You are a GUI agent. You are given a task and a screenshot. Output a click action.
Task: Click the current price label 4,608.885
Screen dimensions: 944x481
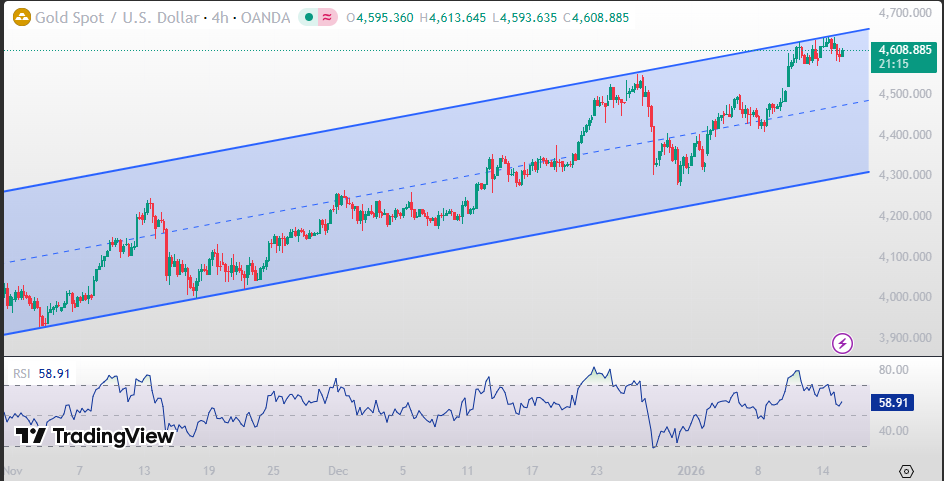(x=903, y=50)
